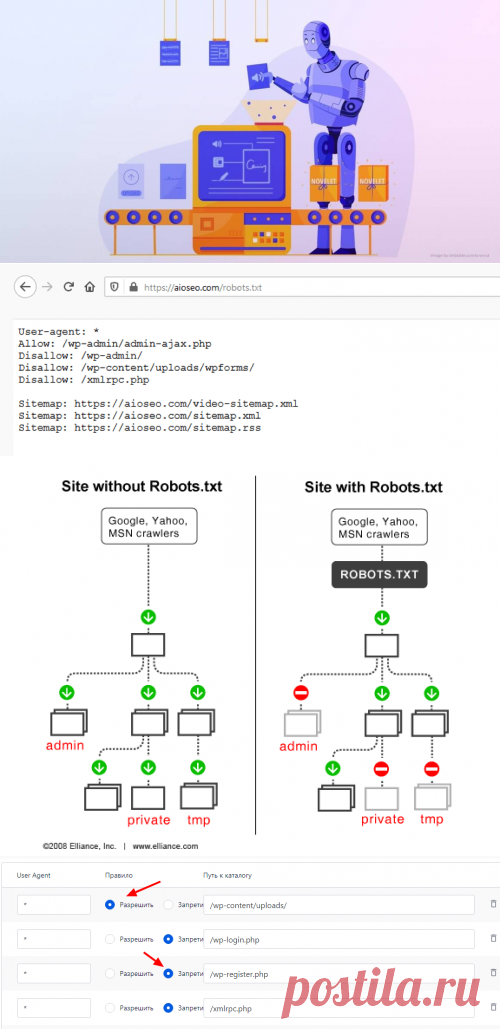Click the dark ROBOTS.TXT box in the diagram

pos(381,575)
